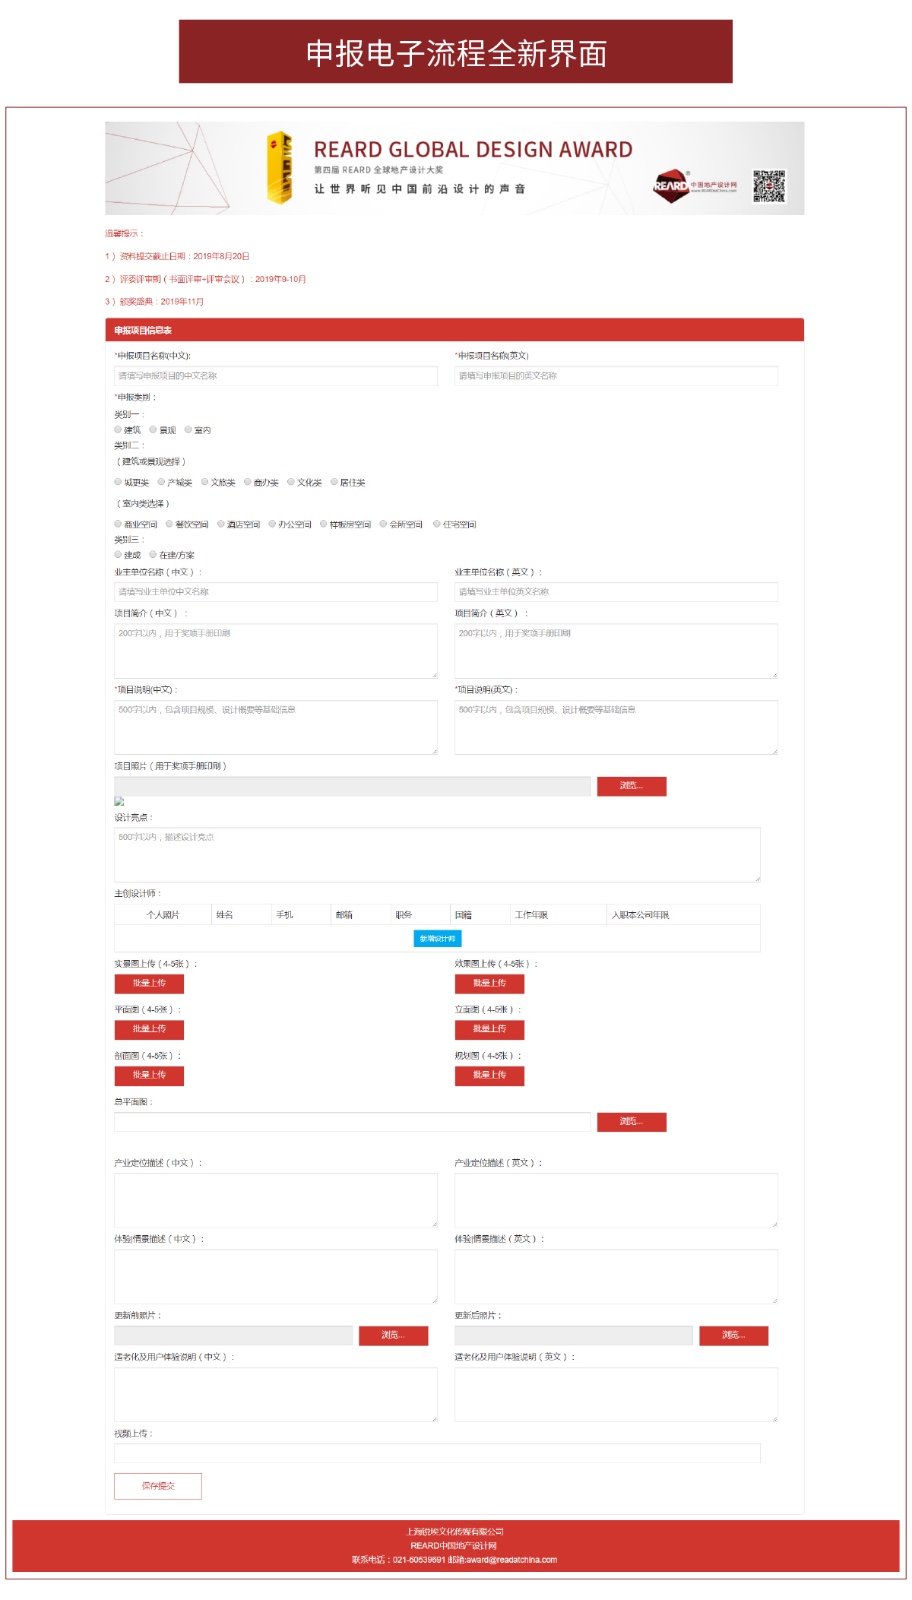This screenshot has height=1600, width=912.
Task: Click the gold trophy image in banner
Action: point(280,169)
